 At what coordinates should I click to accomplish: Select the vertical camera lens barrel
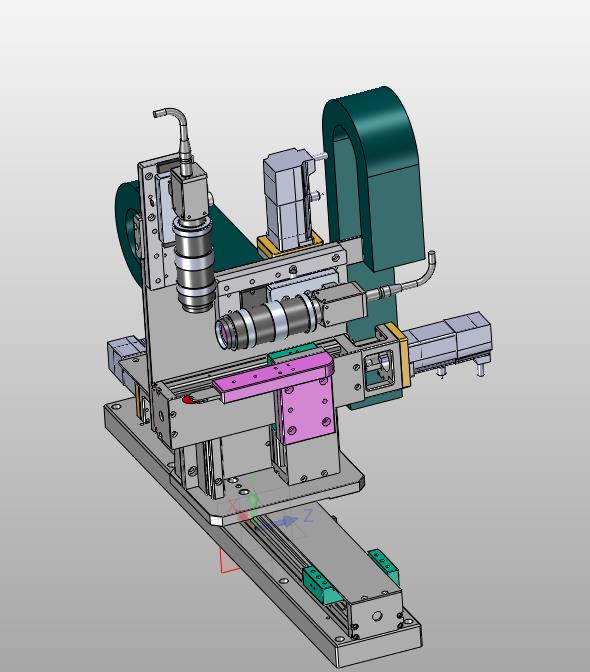pos(194,264)
